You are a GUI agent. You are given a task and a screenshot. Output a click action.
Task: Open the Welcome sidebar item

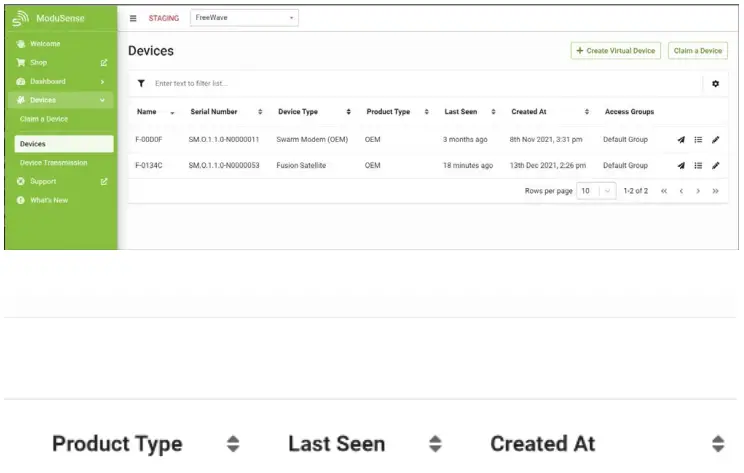pos(45,44)
